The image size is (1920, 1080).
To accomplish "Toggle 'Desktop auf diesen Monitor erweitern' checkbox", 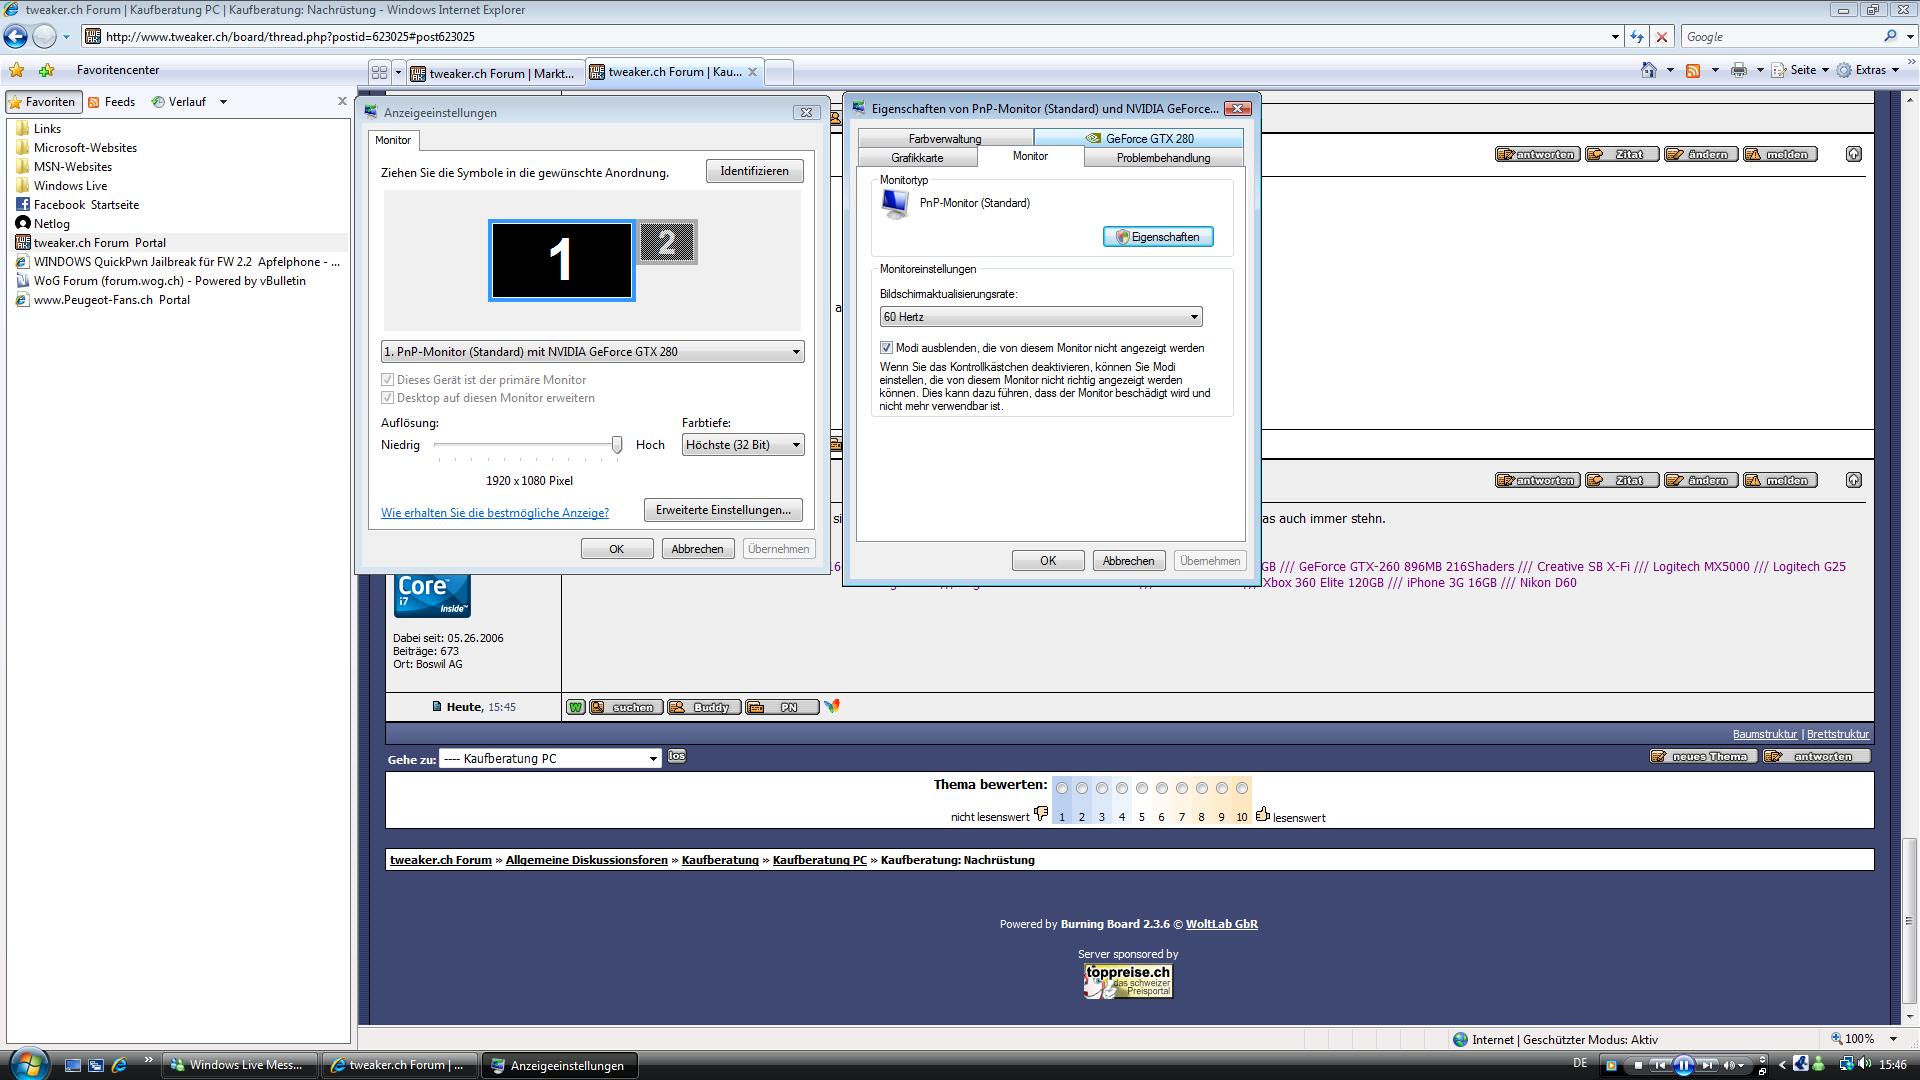I will coord(387,398).
